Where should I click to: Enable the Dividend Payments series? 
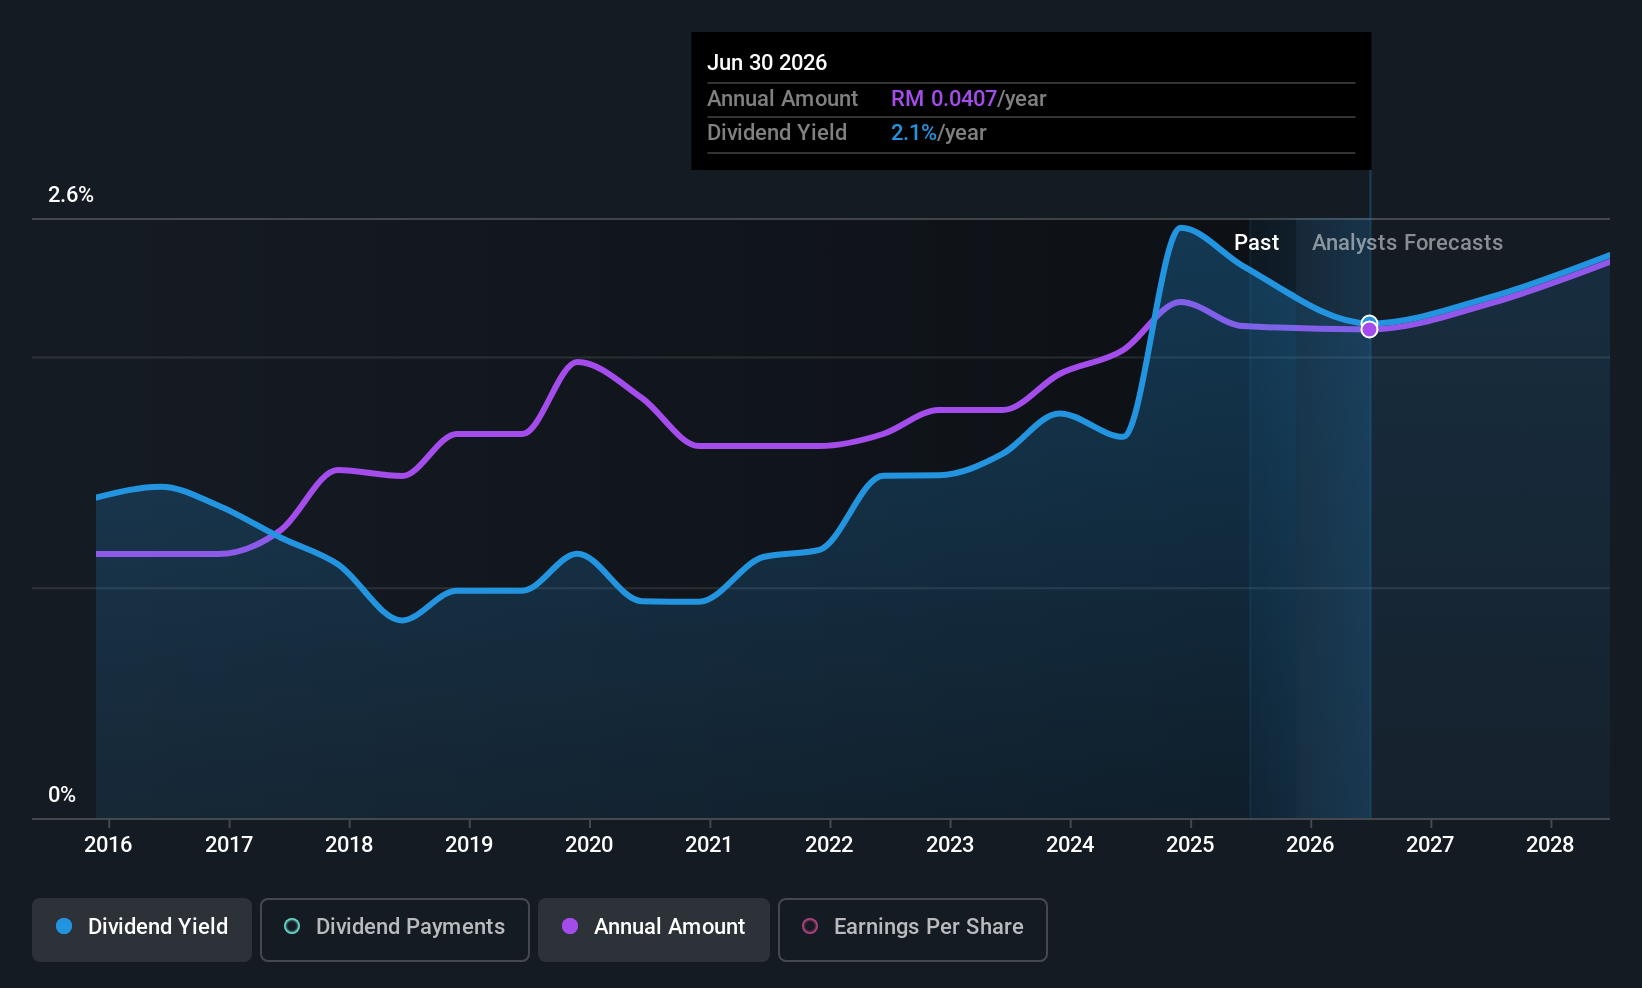[x=394, y=929]
